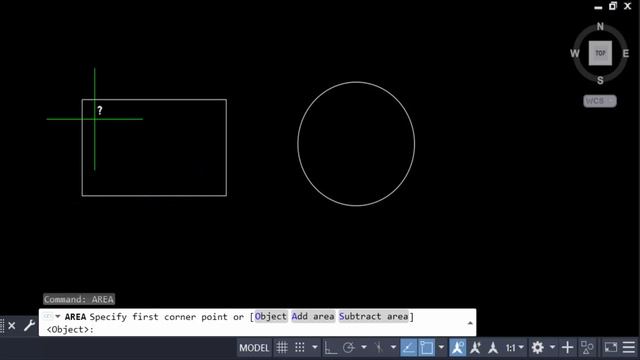Open polar tracking angle dropdown
The image size is (640, 360).
(x=364, y=348)
